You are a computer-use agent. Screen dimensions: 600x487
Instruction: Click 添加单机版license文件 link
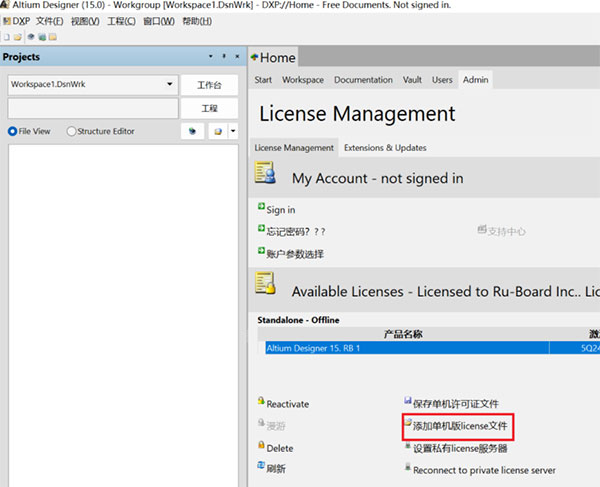pos(460,426)
